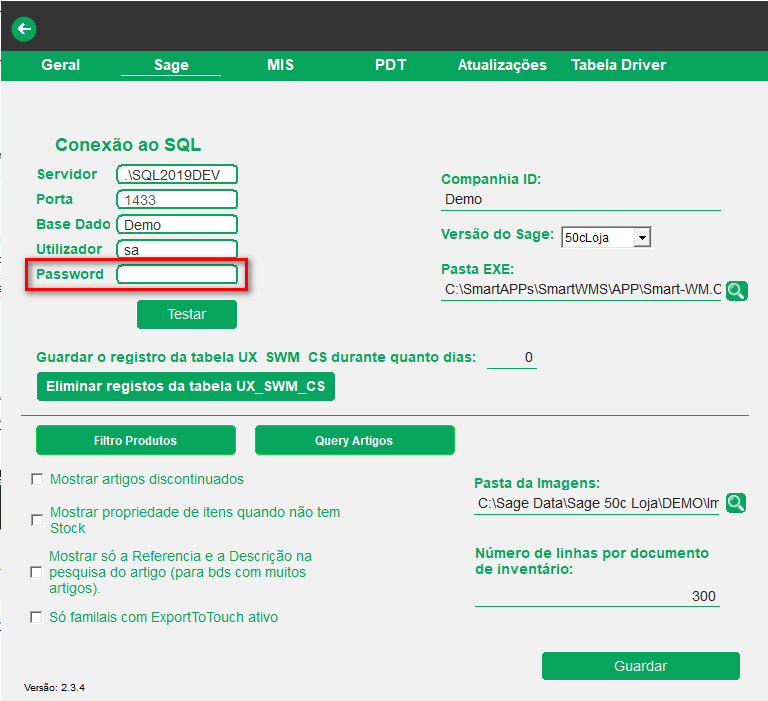Click the Pasta EXE path field

[581, 290]
